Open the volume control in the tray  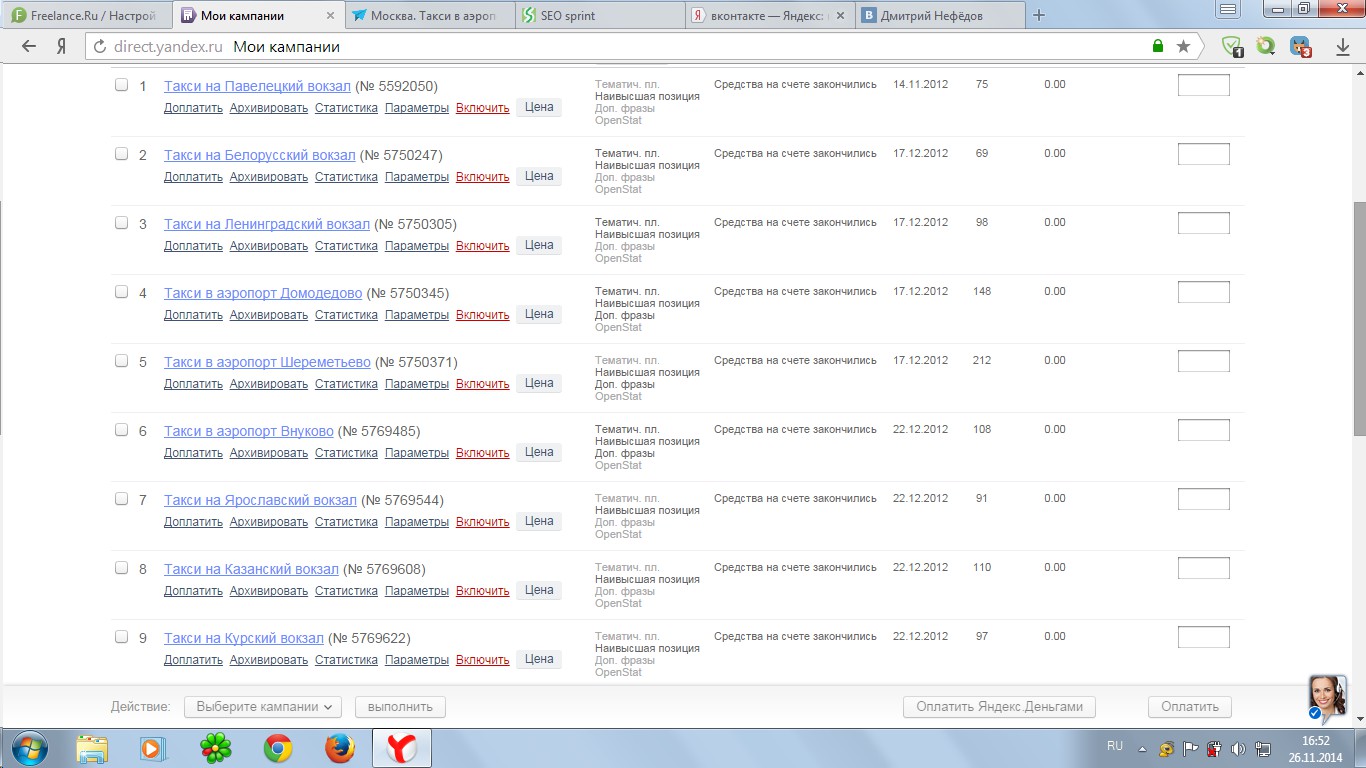pyautogui.click(x=1238, y=749)
